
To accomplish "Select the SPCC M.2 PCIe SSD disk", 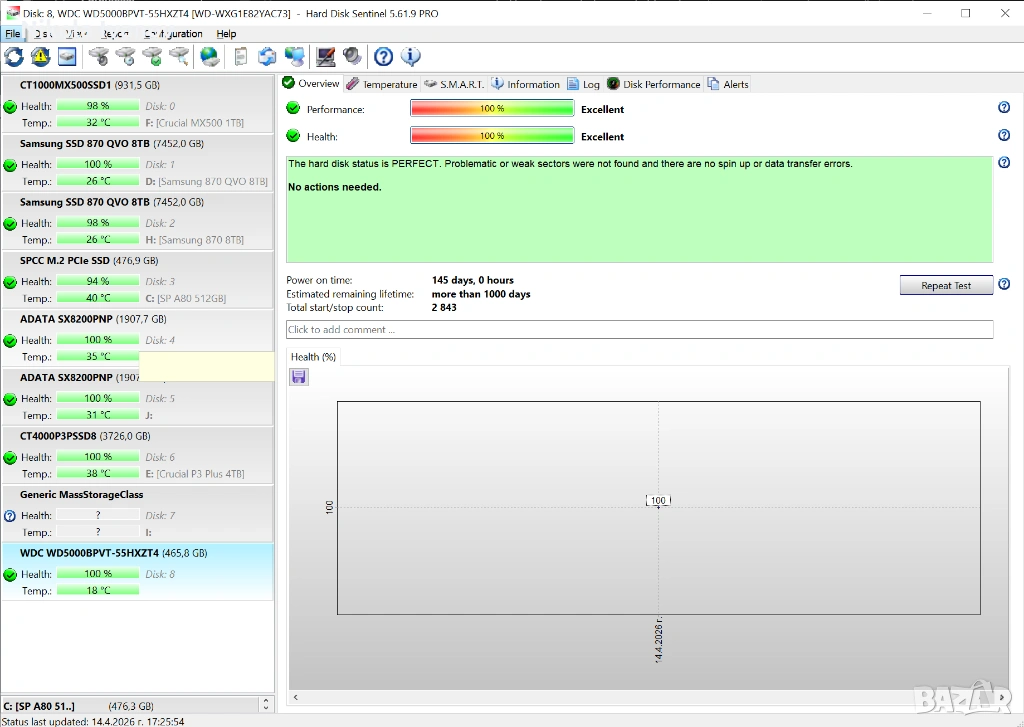I will (x=137, y=261).
